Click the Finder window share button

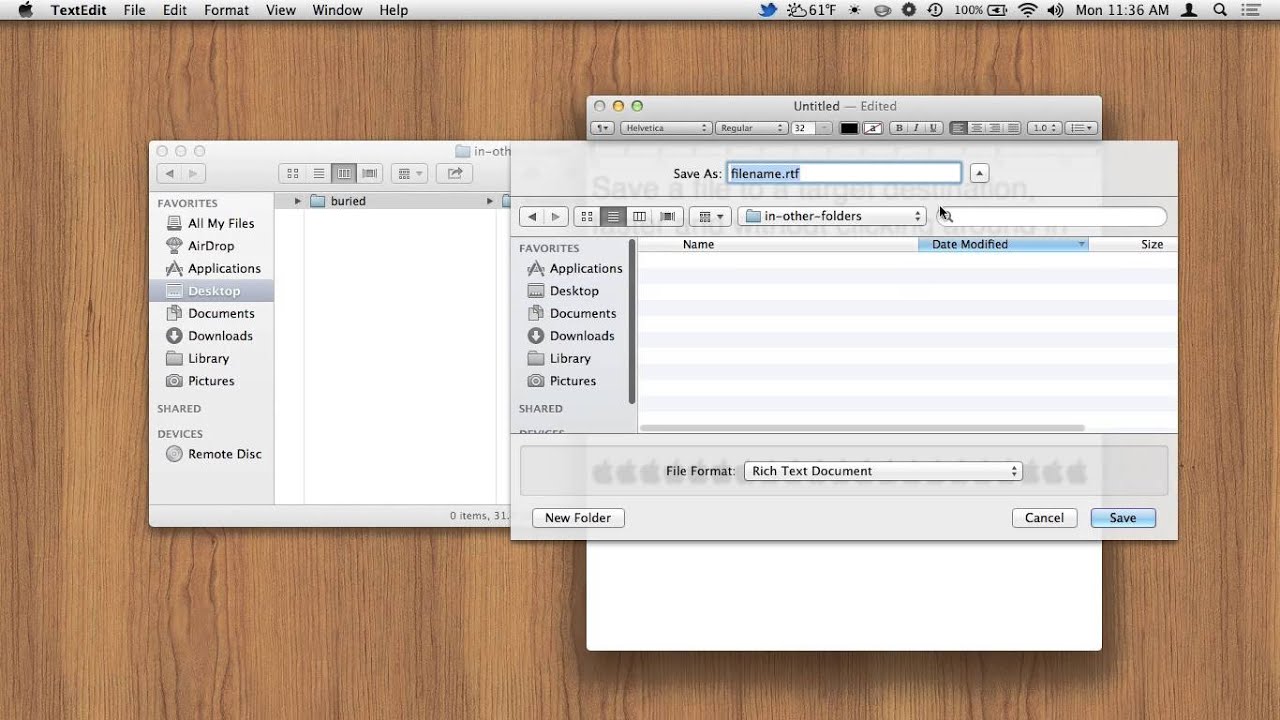(454, 173)
